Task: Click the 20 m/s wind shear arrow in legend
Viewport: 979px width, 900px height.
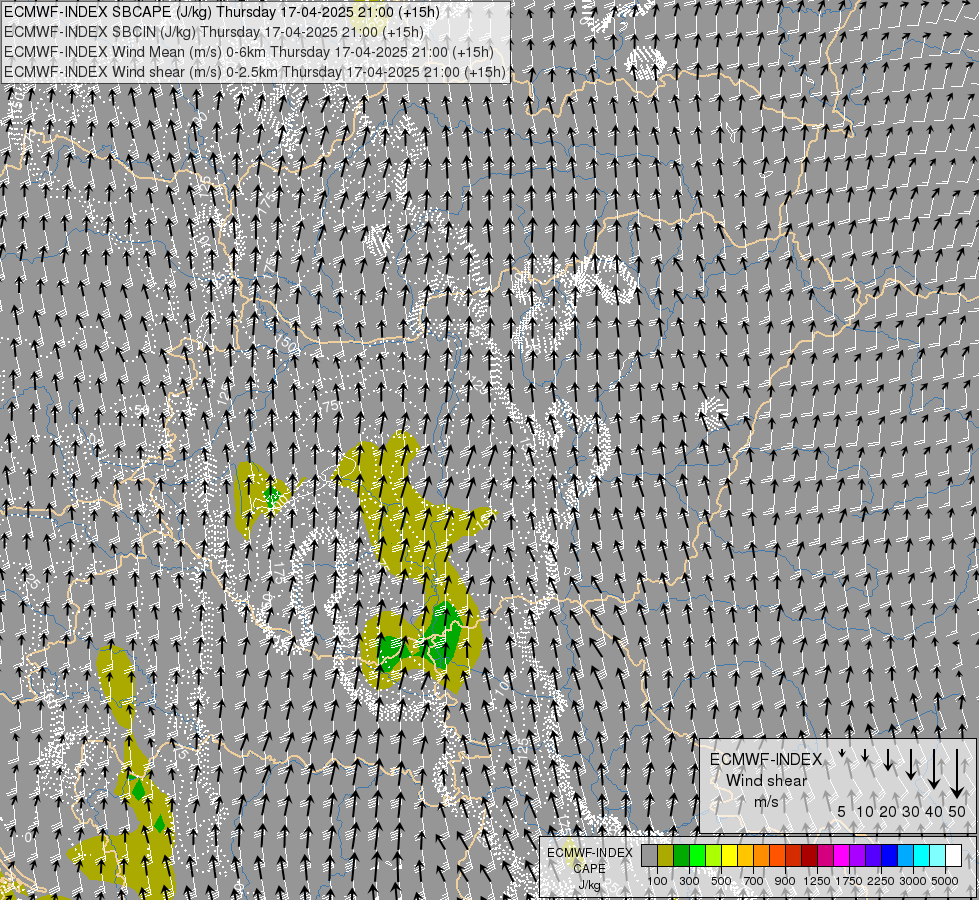Action: (888, 759)
